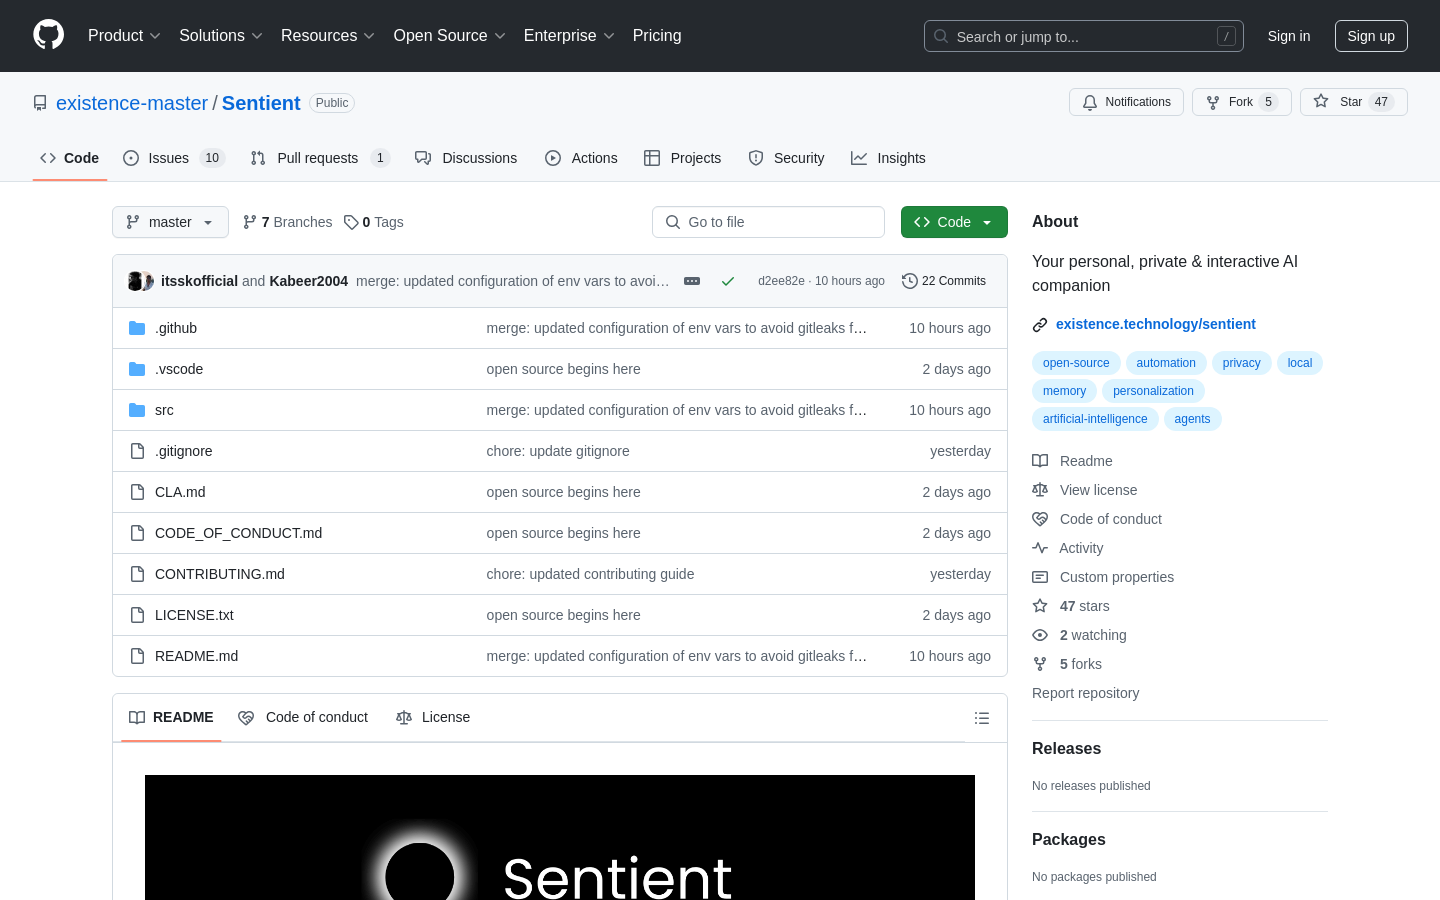The image size is (1440, 900).
Task: Open the existence-master owner link
Action: pos(132,103)
